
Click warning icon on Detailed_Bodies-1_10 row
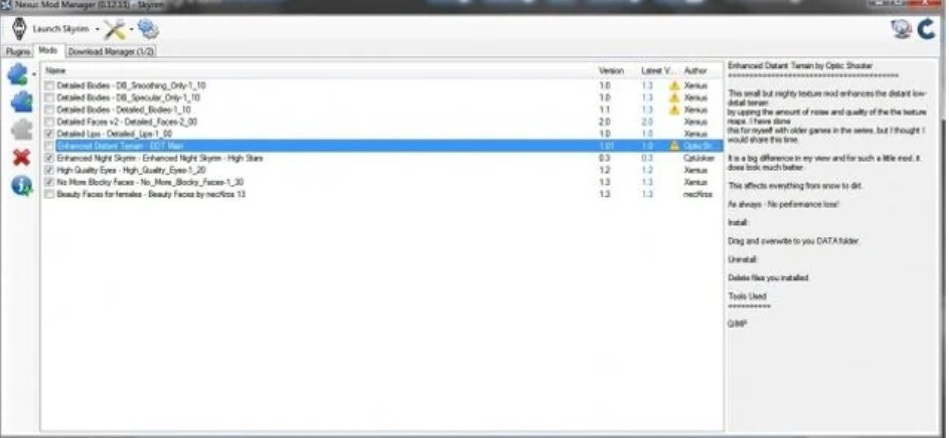pyautogui.click(x=674, y=110)
